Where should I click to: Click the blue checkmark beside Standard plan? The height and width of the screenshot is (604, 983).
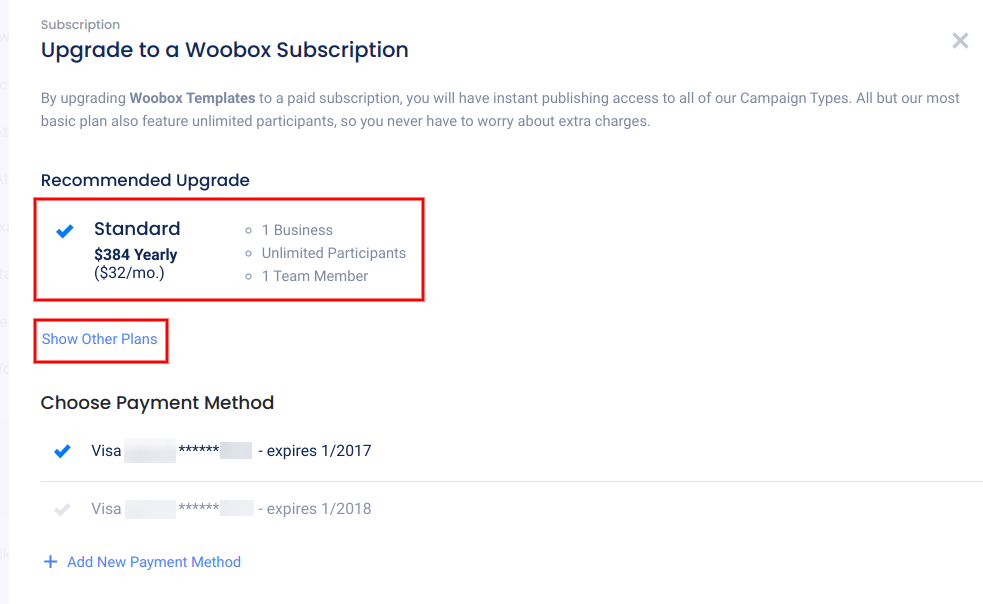(x=65, y=231)
